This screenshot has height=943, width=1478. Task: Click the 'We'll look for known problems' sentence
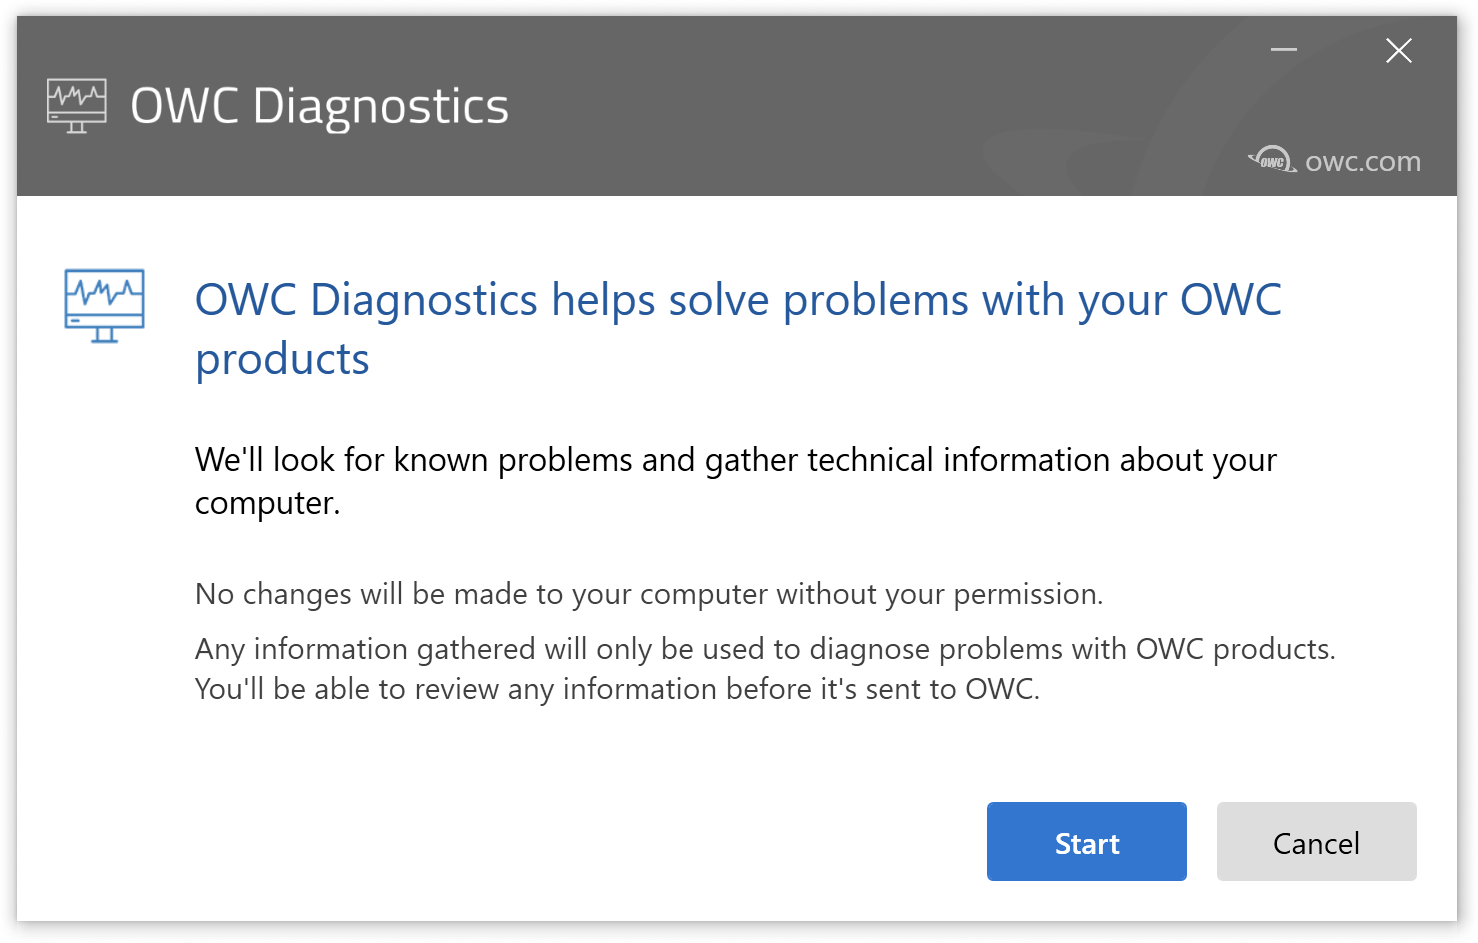[735, 460]
